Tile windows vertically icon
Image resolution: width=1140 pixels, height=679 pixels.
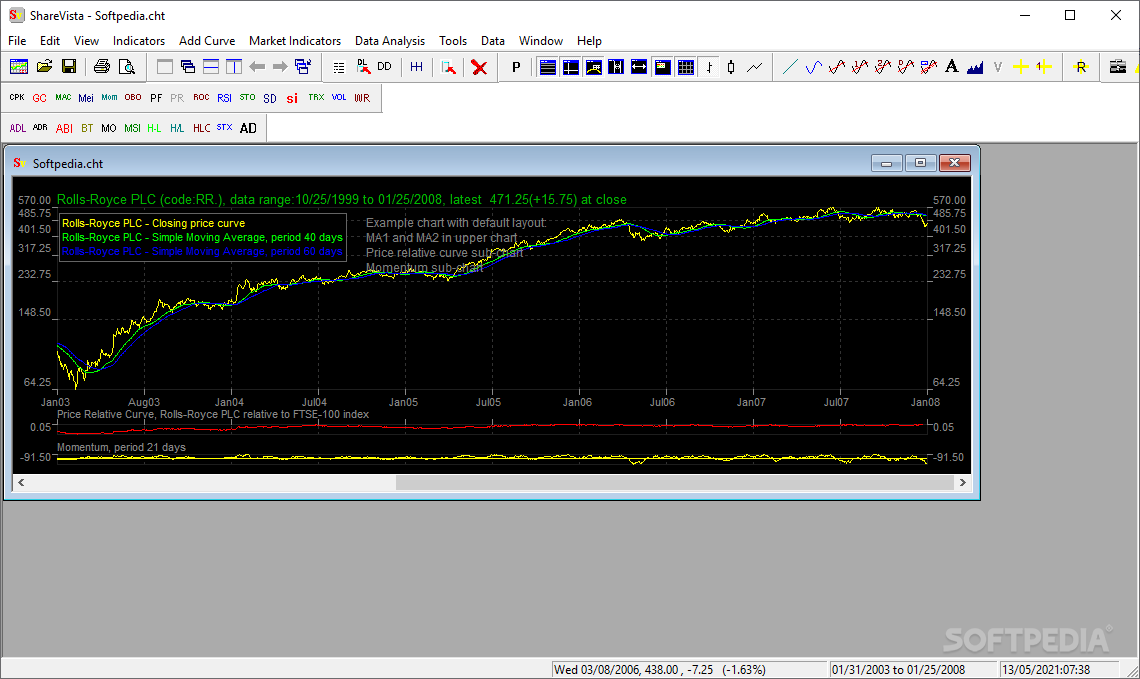(x=234, y=67)
